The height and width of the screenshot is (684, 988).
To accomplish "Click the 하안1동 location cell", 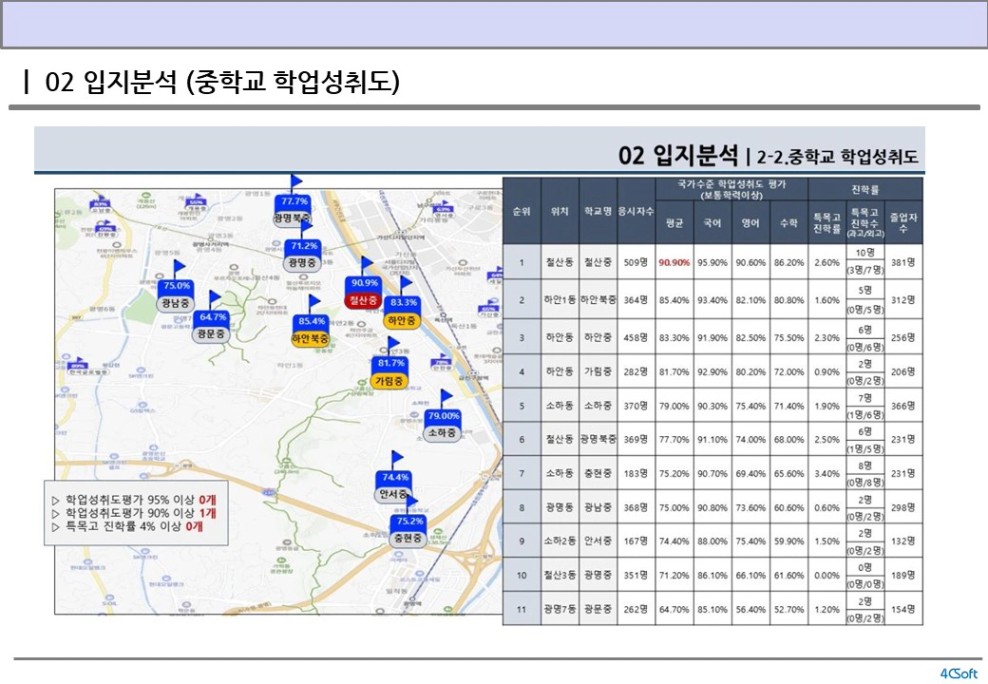I will click(560, 300).
